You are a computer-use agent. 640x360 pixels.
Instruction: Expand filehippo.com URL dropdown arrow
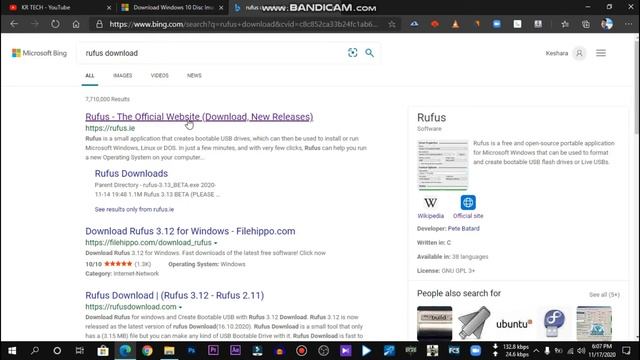point(216,243)
